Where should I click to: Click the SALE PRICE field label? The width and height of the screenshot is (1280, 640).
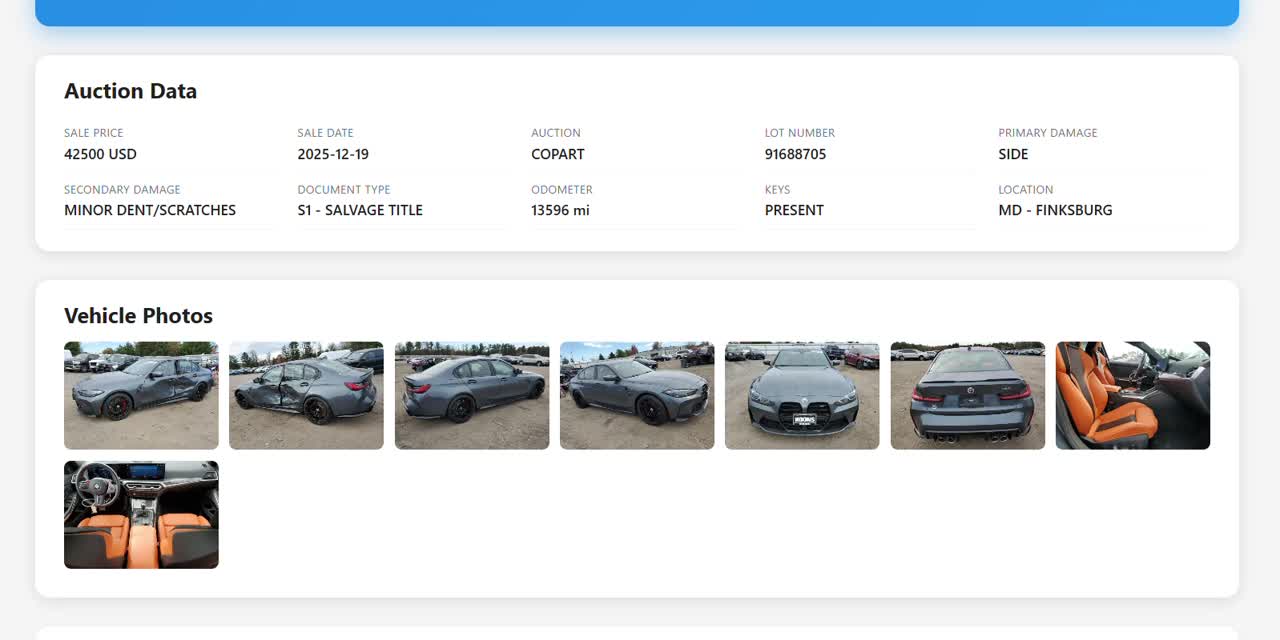[x=94, y=133]
